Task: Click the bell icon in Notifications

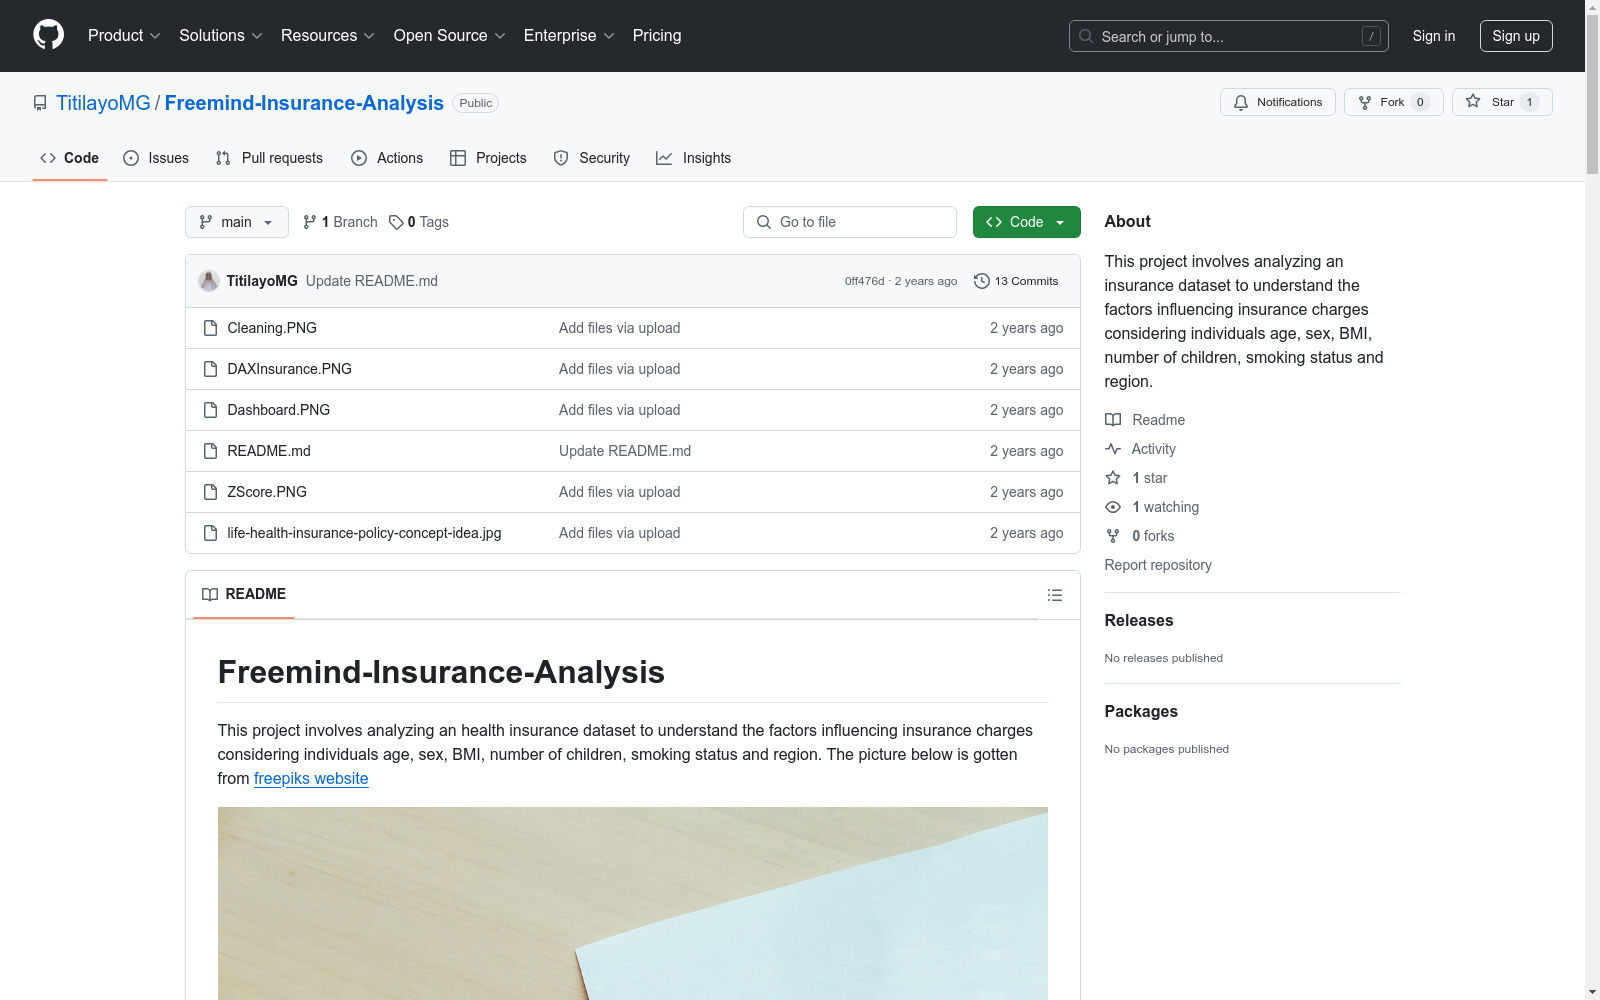Action: click(1241, 102)
